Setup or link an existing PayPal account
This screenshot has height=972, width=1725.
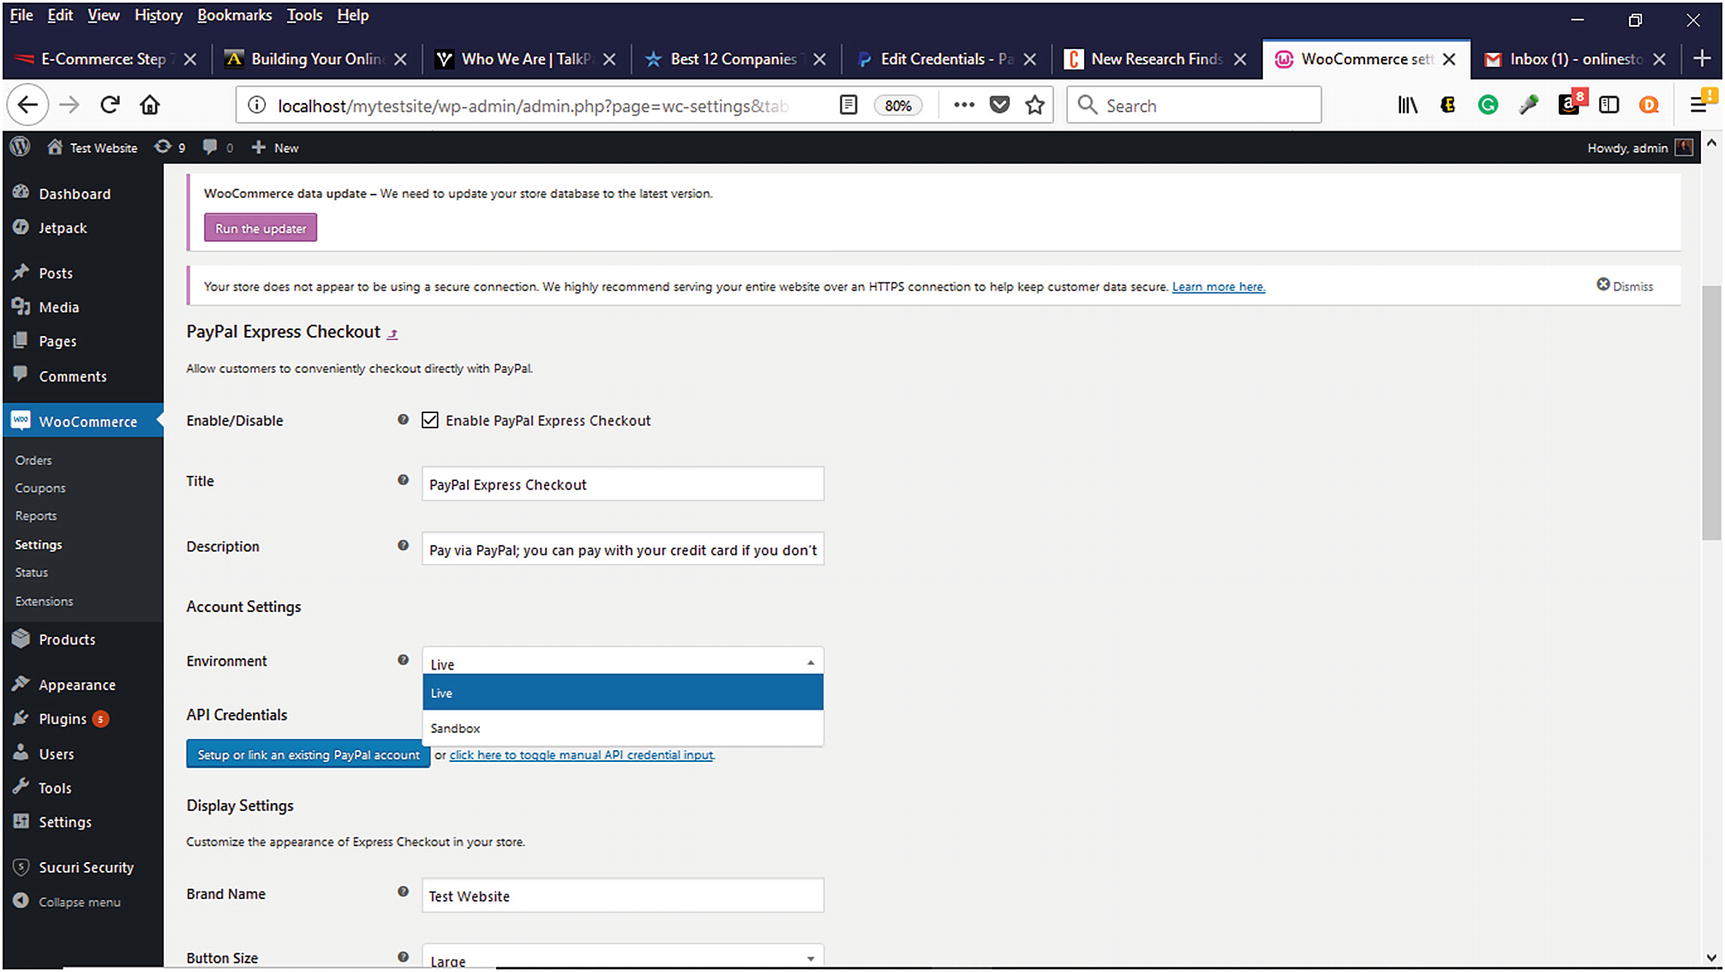pyautogui.click(x=308, y=754)
